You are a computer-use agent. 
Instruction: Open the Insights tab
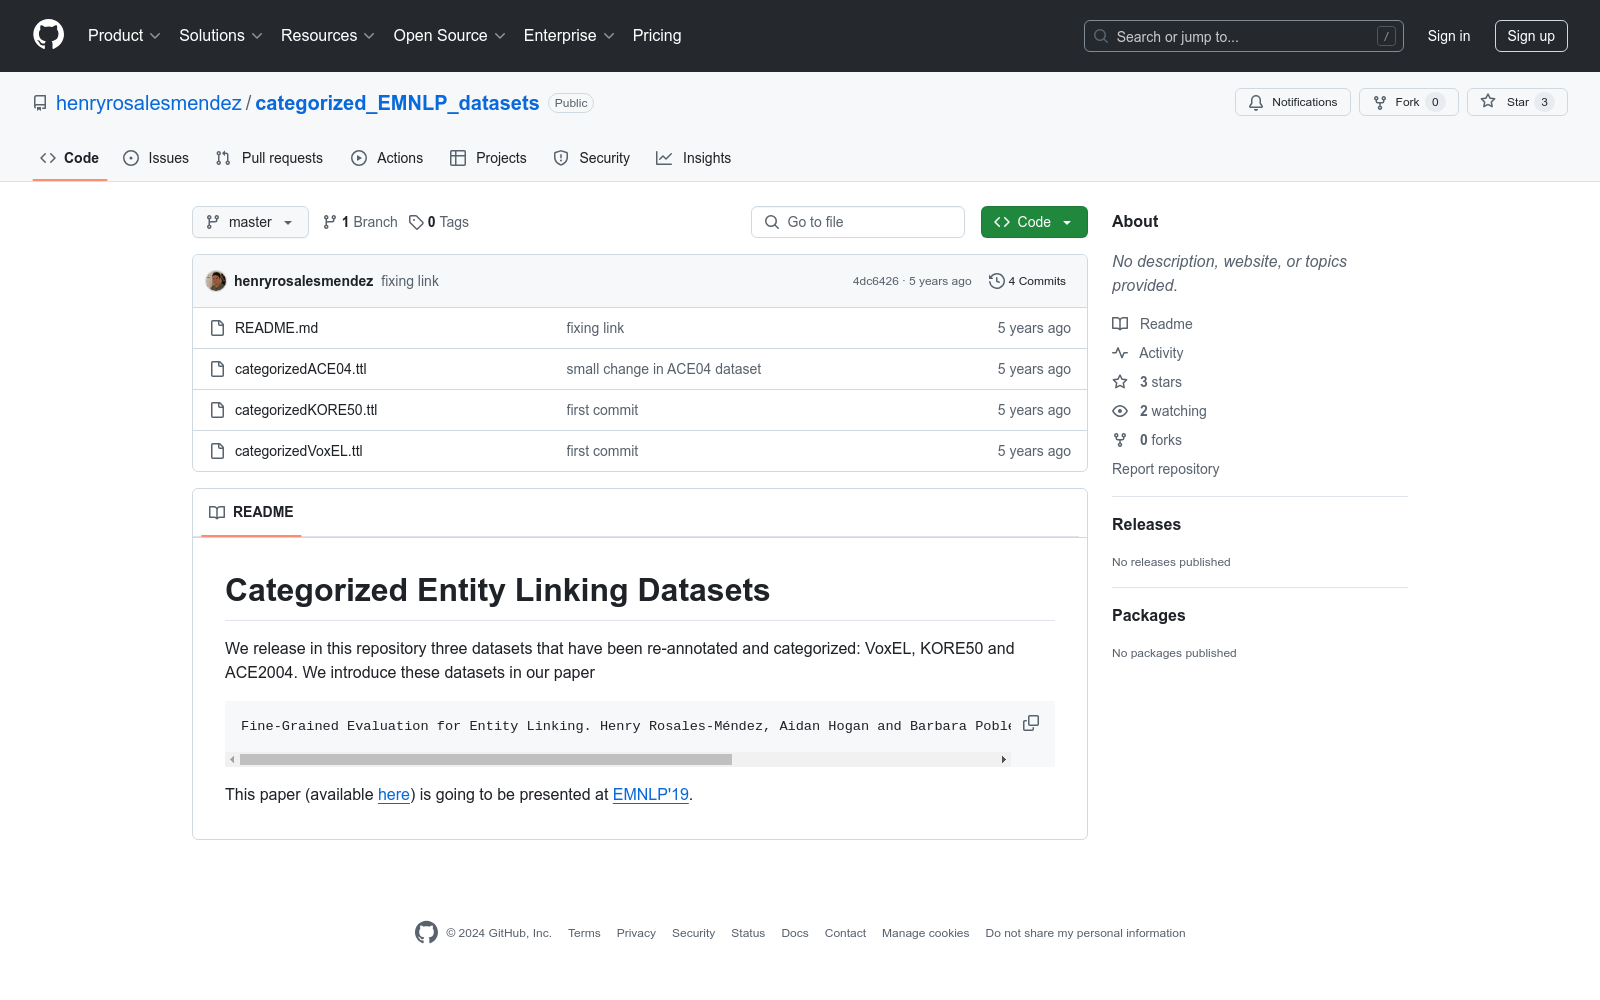pos(693,158)
